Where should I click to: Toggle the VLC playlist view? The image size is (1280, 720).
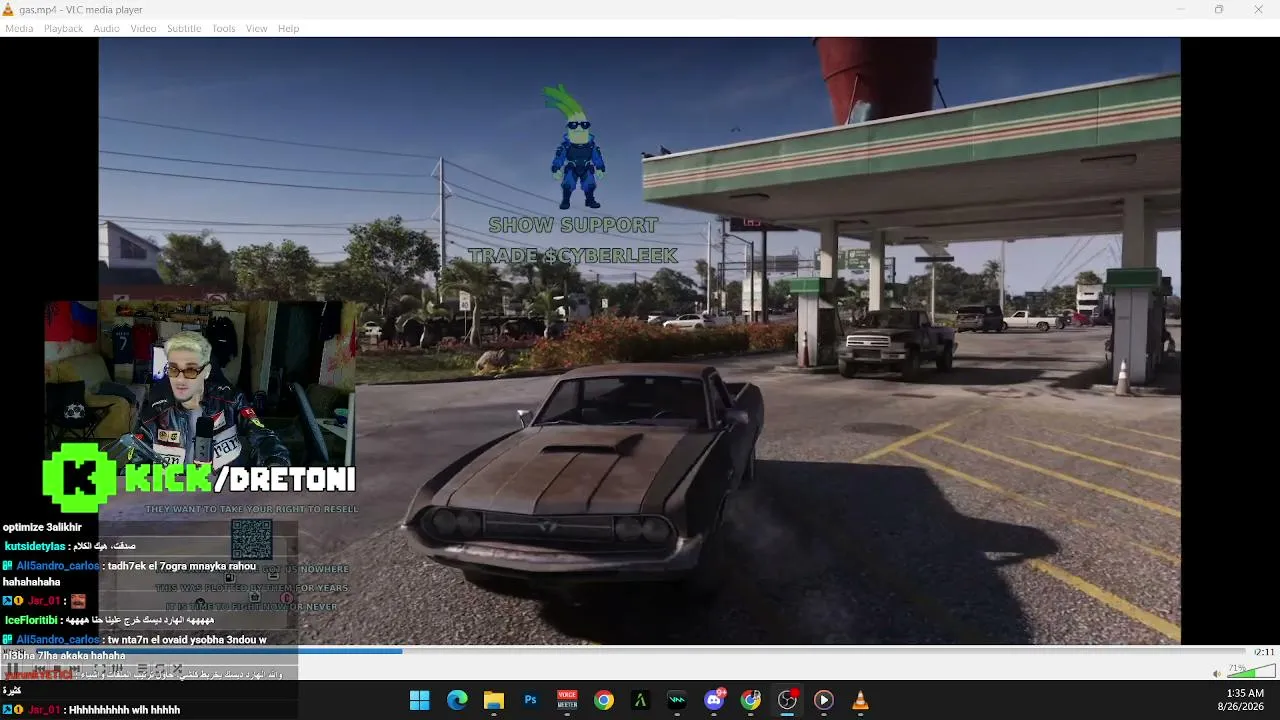142,669
